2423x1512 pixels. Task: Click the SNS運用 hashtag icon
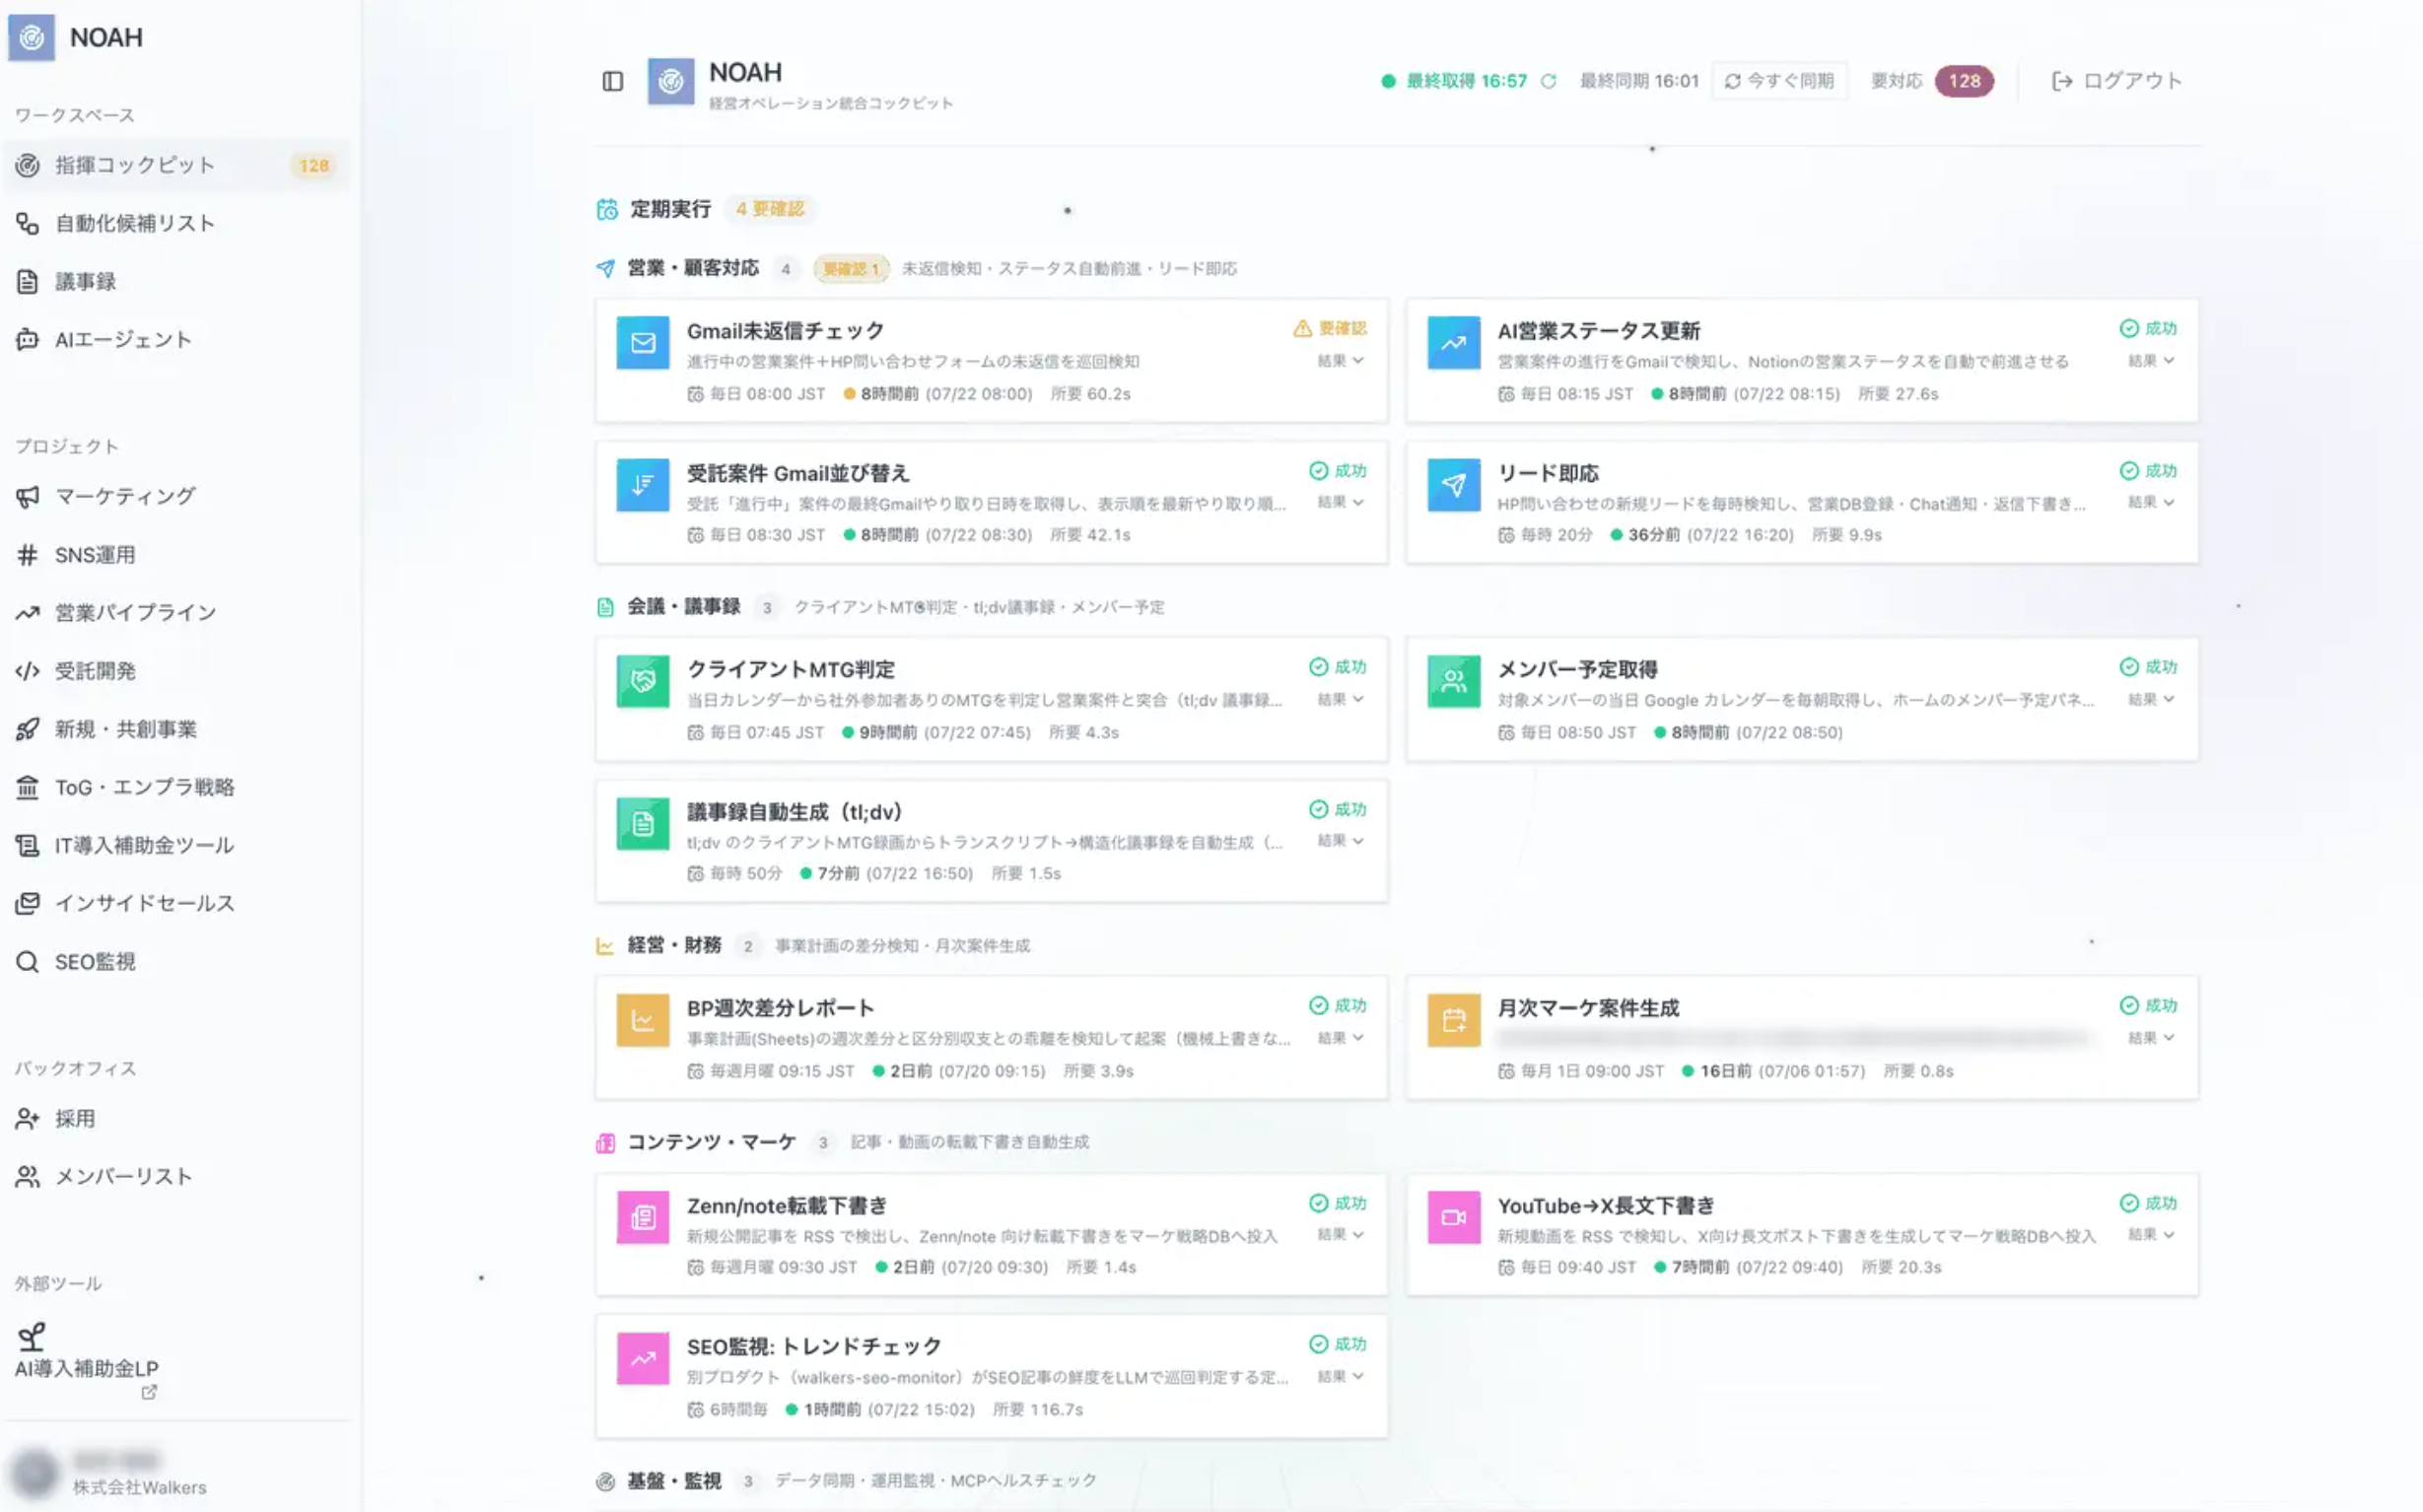(27, 555)
